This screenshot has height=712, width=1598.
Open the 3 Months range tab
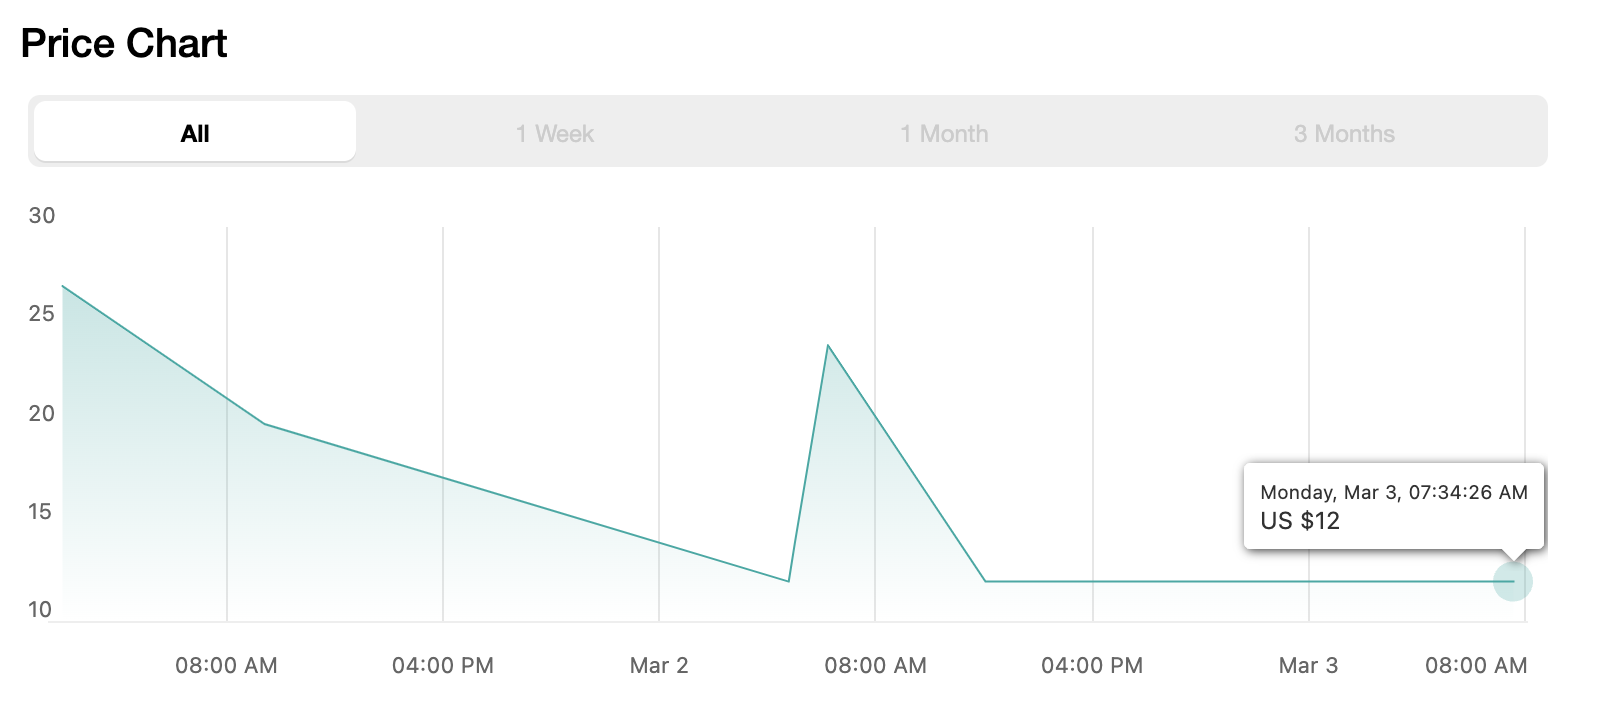coord(1344,134)
